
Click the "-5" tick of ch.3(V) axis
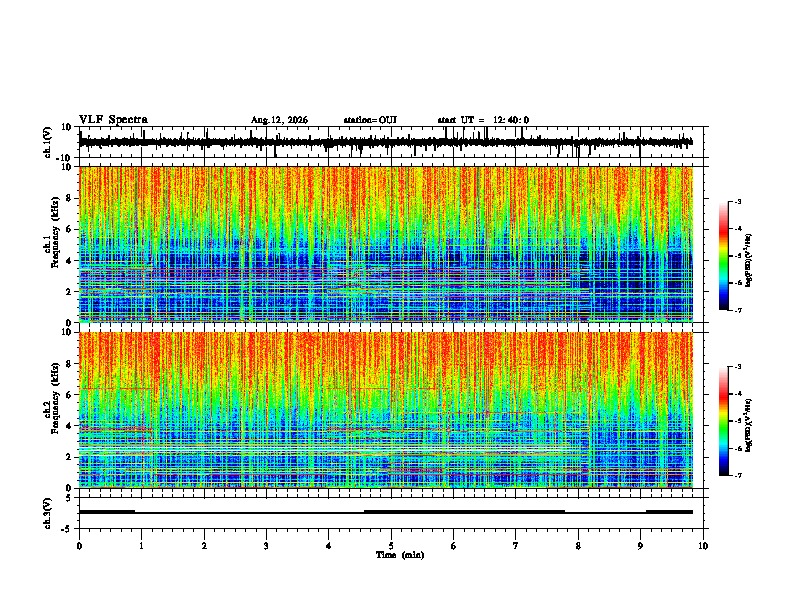pyautogui.click(x=67, y=529)
